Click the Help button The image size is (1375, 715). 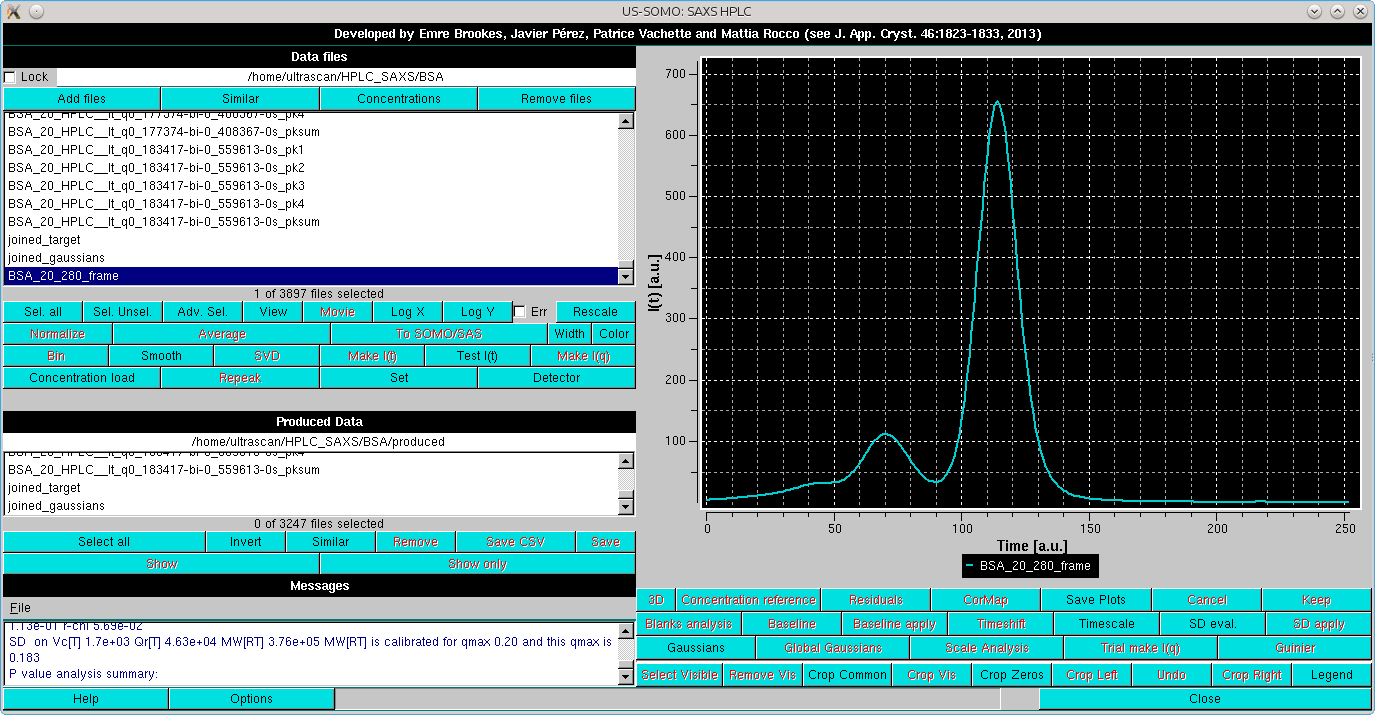click(86, 699)
